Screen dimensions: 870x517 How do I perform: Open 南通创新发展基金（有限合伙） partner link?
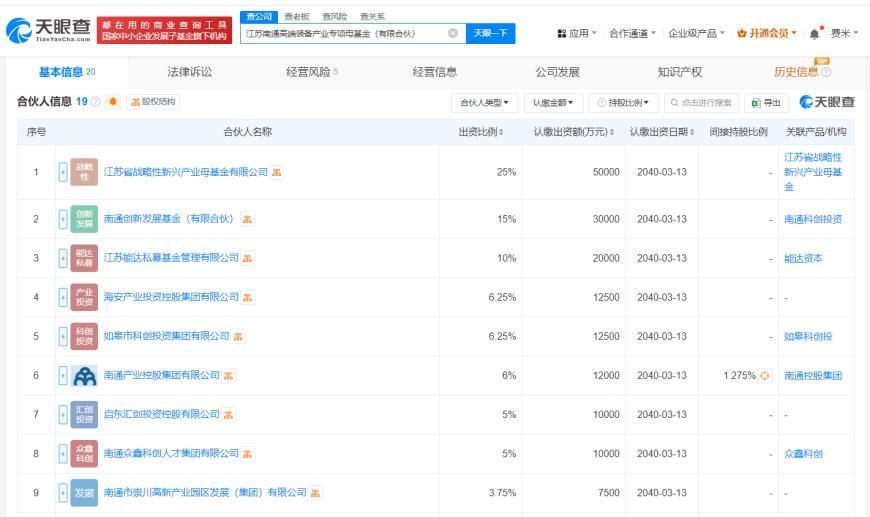click(x=167, y=219)
